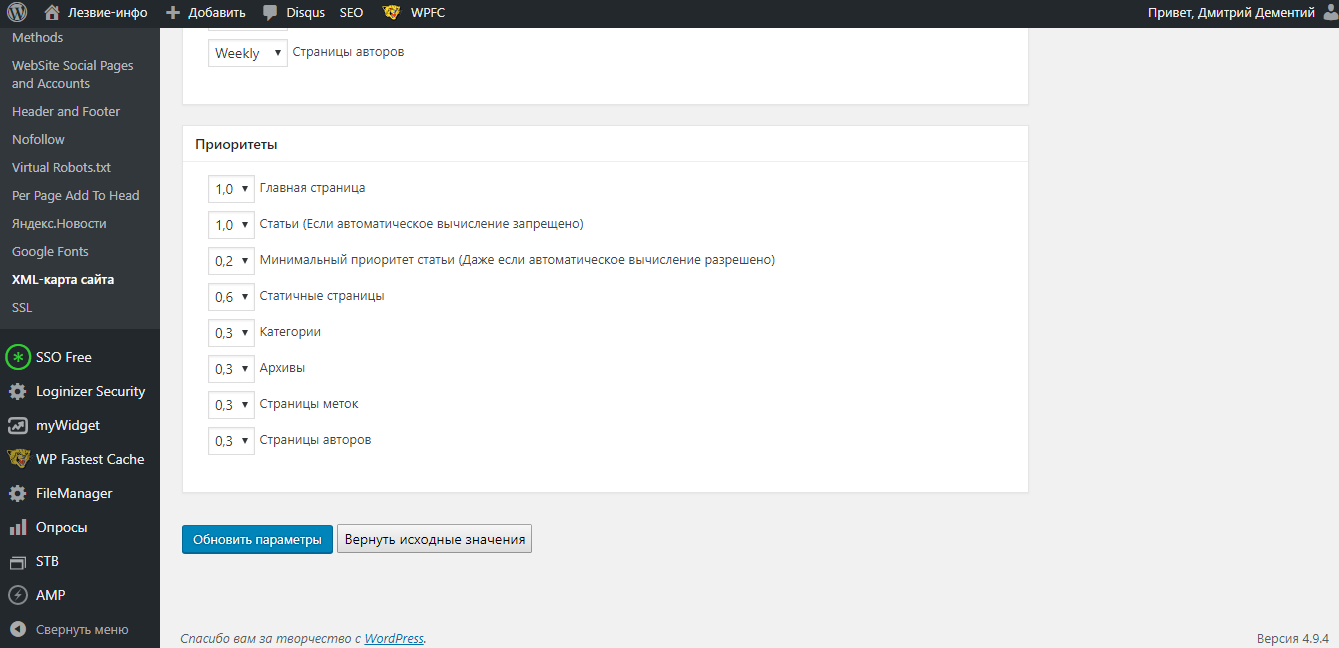This screenshot has height=648, width=1339.
Task: Click the Loginizer Security gear icon
Action: (x=18, y=392)
